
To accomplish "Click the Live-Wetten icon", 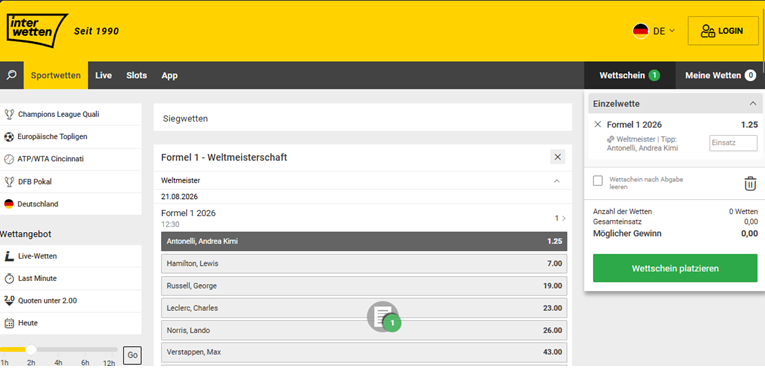I will [9, 256].
